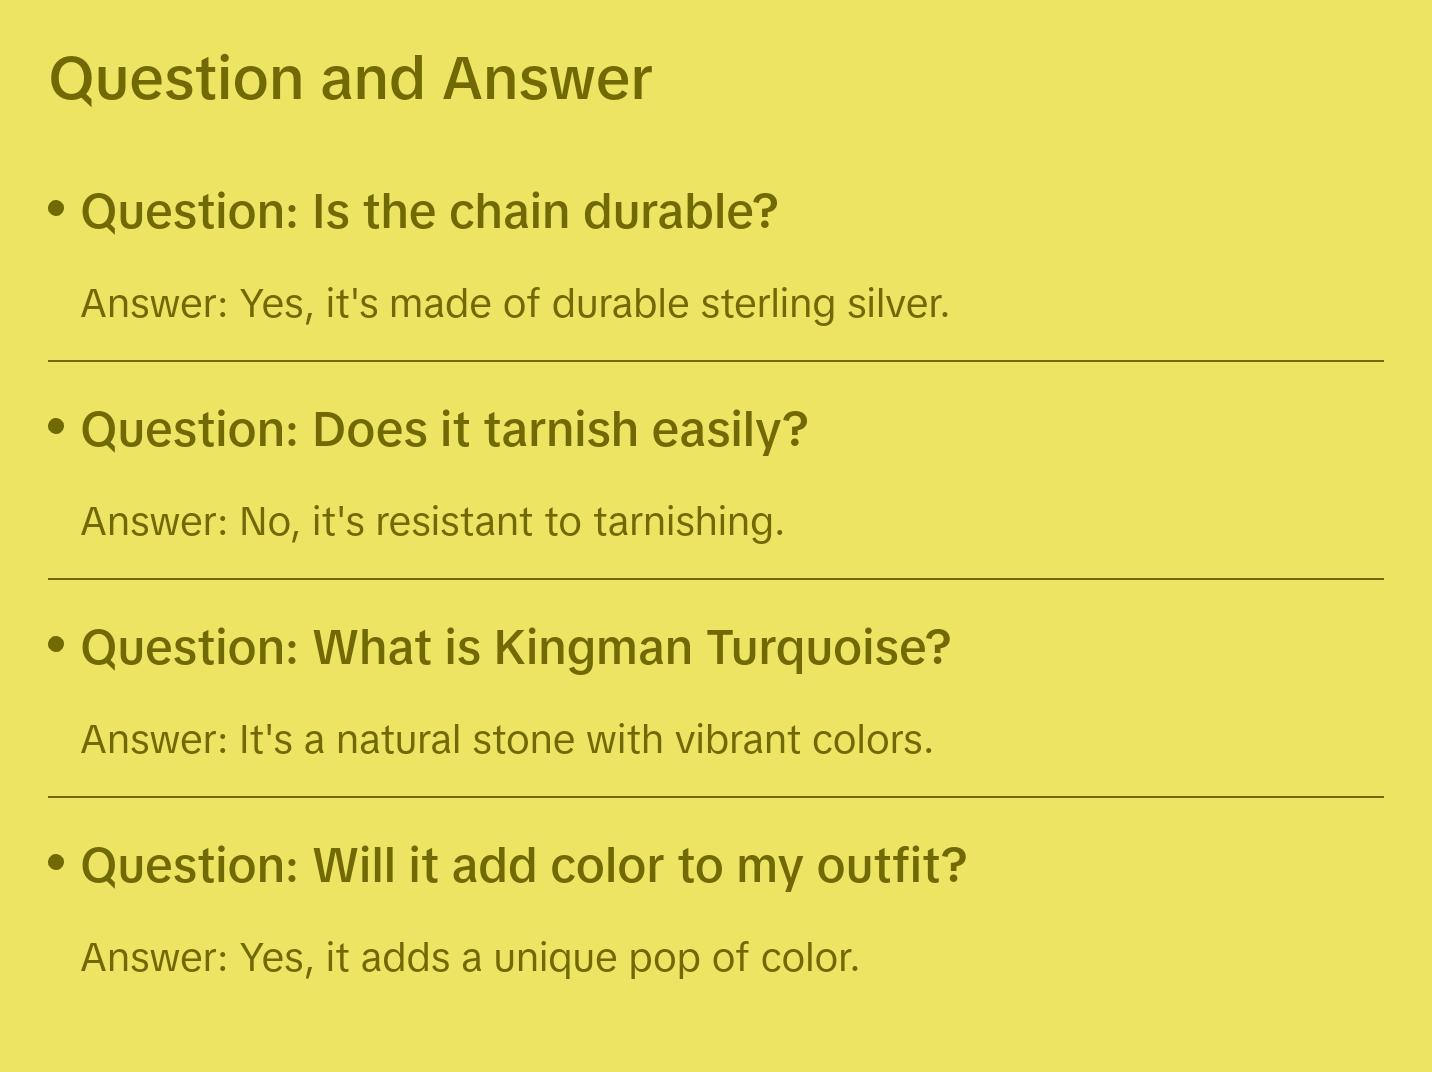Image resolution: width=1432 pixels, height=1072 pixels.
Task: Click divider line below the natural stone answer
Action: pyautogui.click(x=716, y=797)
